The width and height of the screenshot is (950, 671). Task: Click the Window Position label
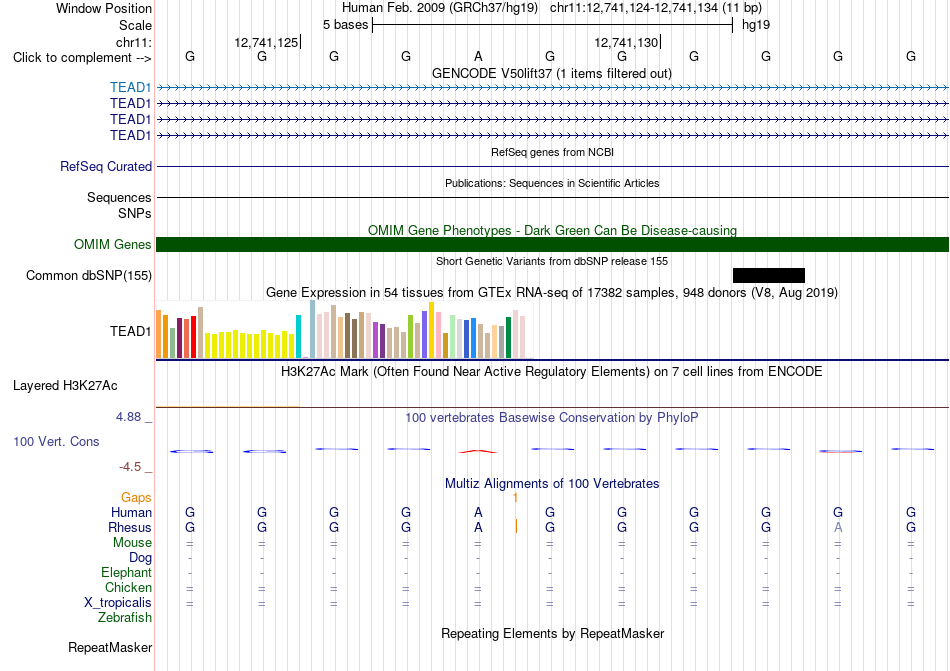(104, 9)
